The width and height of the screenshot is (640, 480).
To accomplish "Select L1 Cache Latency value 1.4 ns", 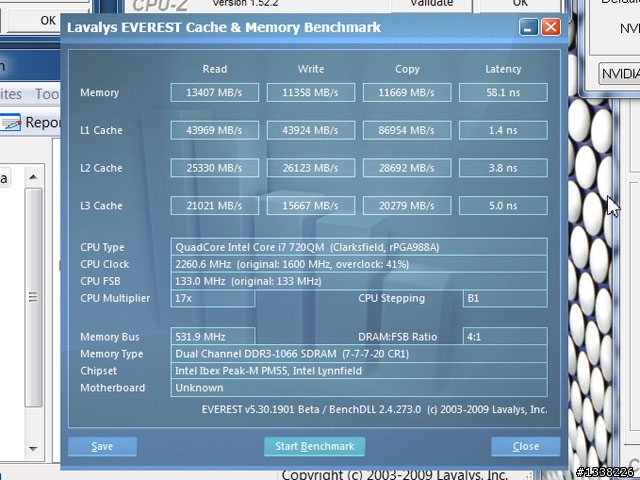I will (503, 130).
